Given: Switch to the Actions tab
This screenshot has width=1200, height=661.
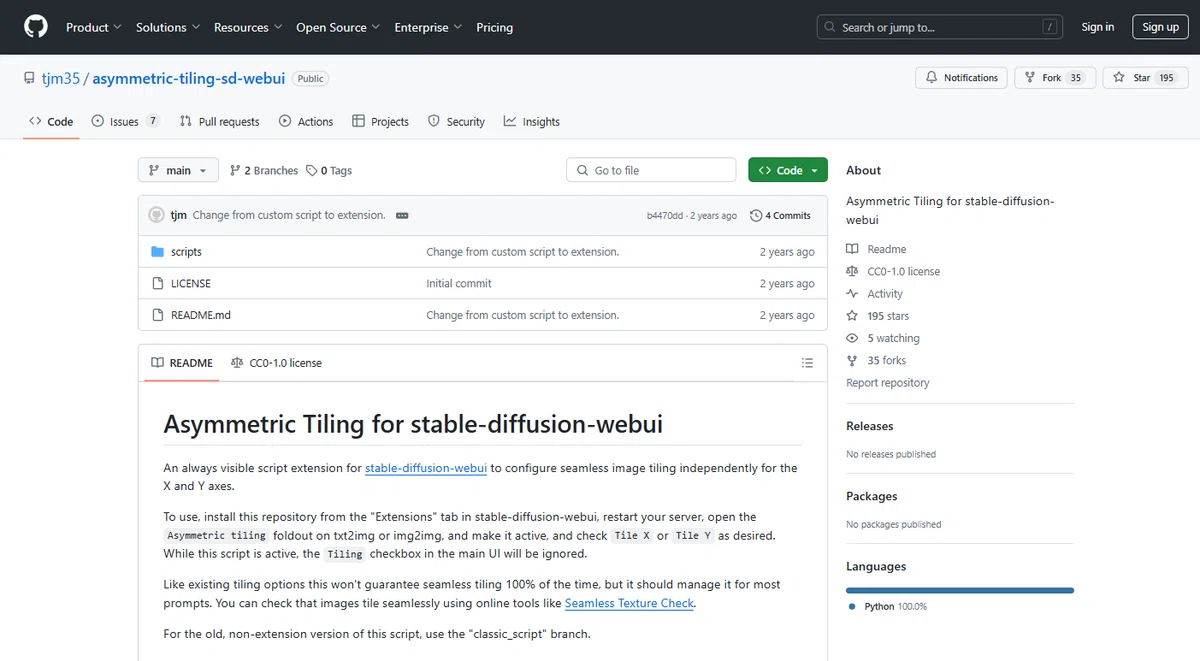Looking at the screenshot, I should click(306, 122).
